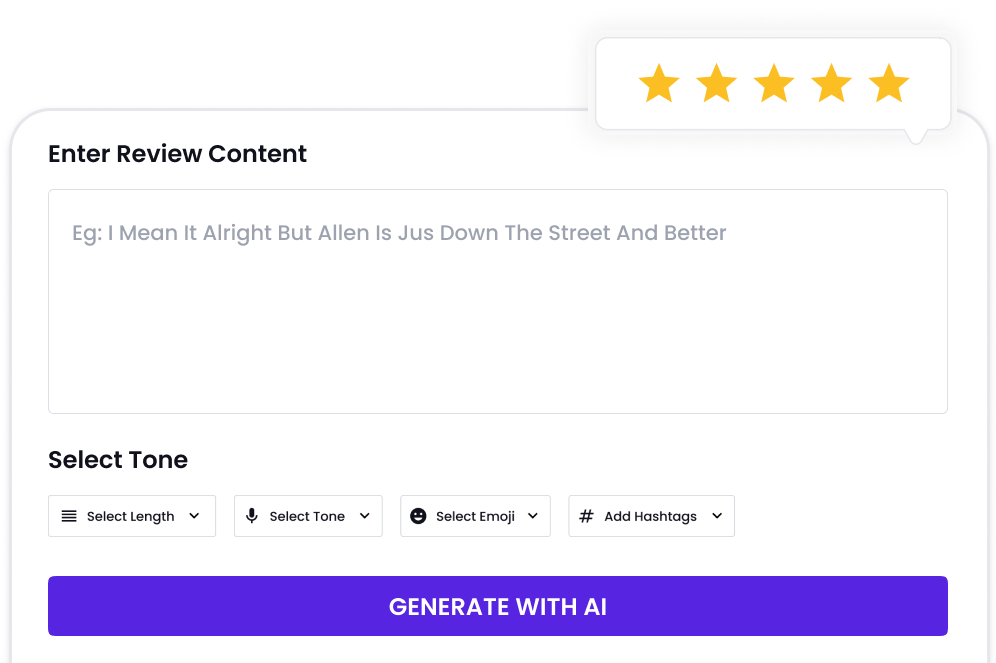Click the hashtag symbol icon
This screenshot has height=663, width=996.
click(586, 516)
